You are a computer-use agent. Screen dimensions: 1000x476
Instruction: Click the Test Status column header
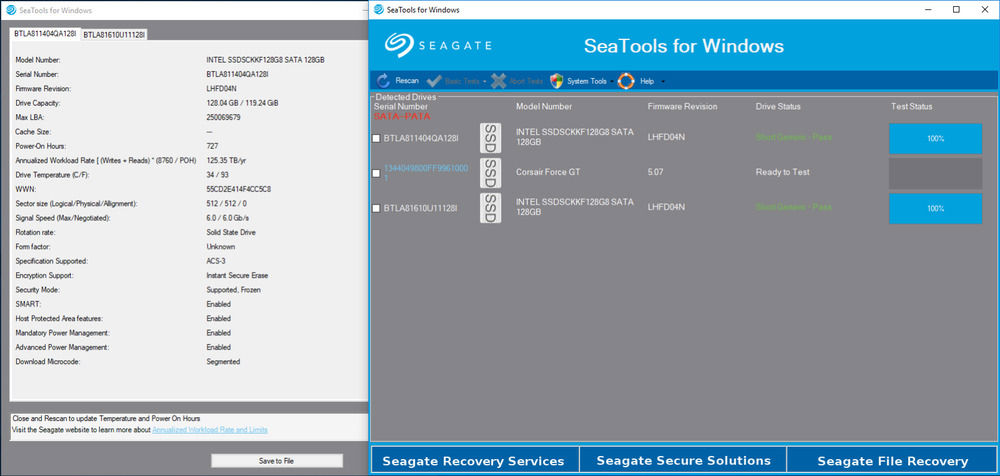pyautogui.click(x=911, y=107)
